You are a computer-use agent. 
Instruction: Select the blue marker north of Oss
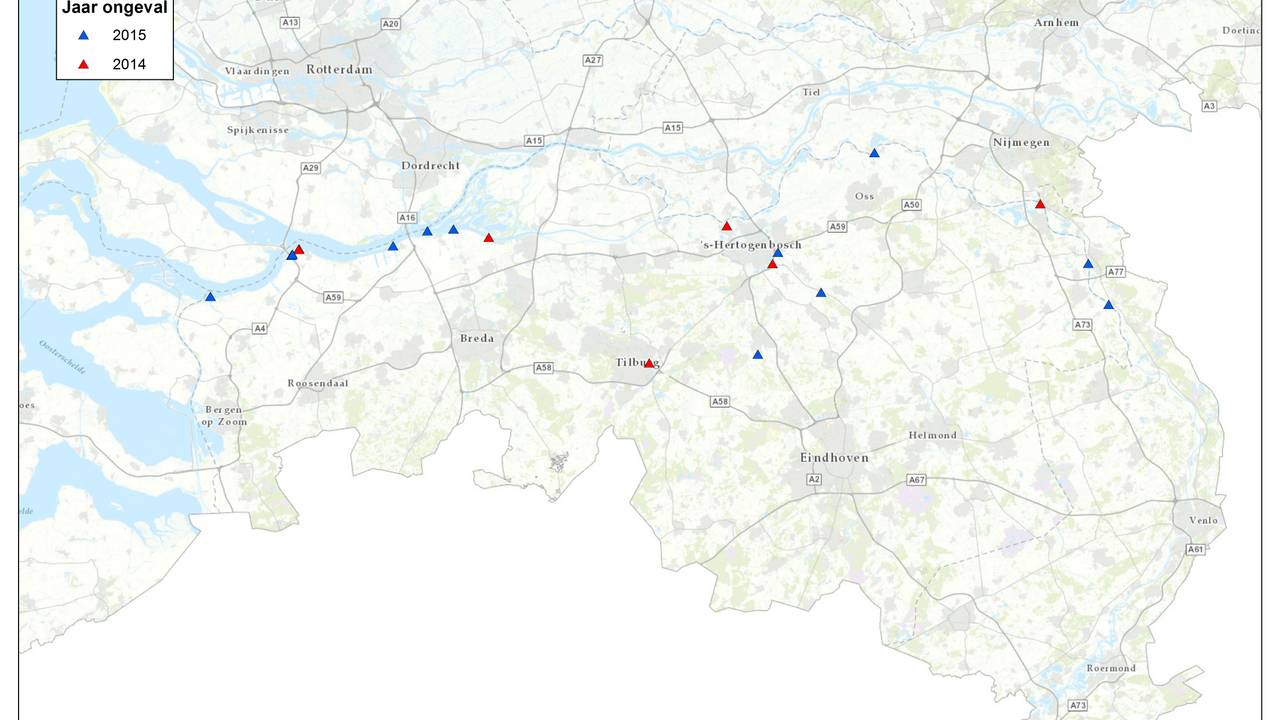(875, 153)
